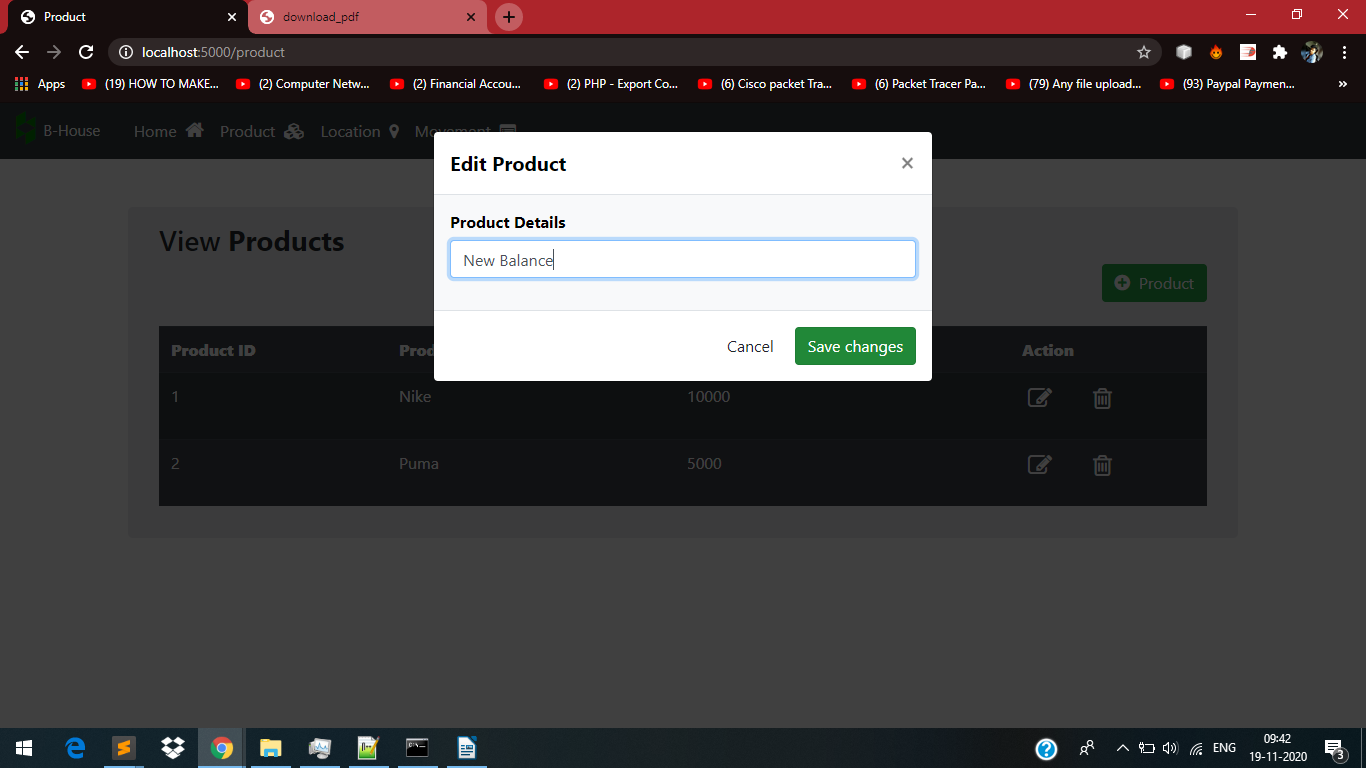The width and height of the screenshot is (1366, 768).
Task: Open the volume control in system tray
Action: [1171, 748]
